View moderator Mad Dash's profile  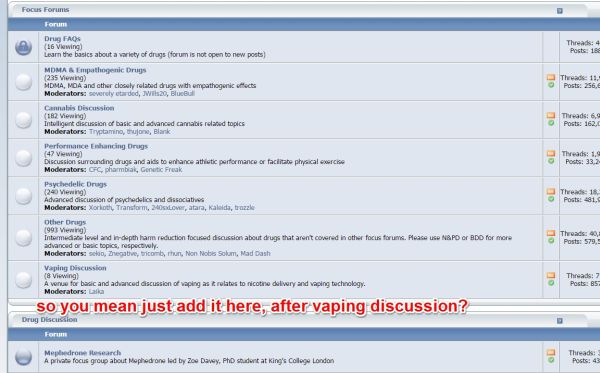255,254
